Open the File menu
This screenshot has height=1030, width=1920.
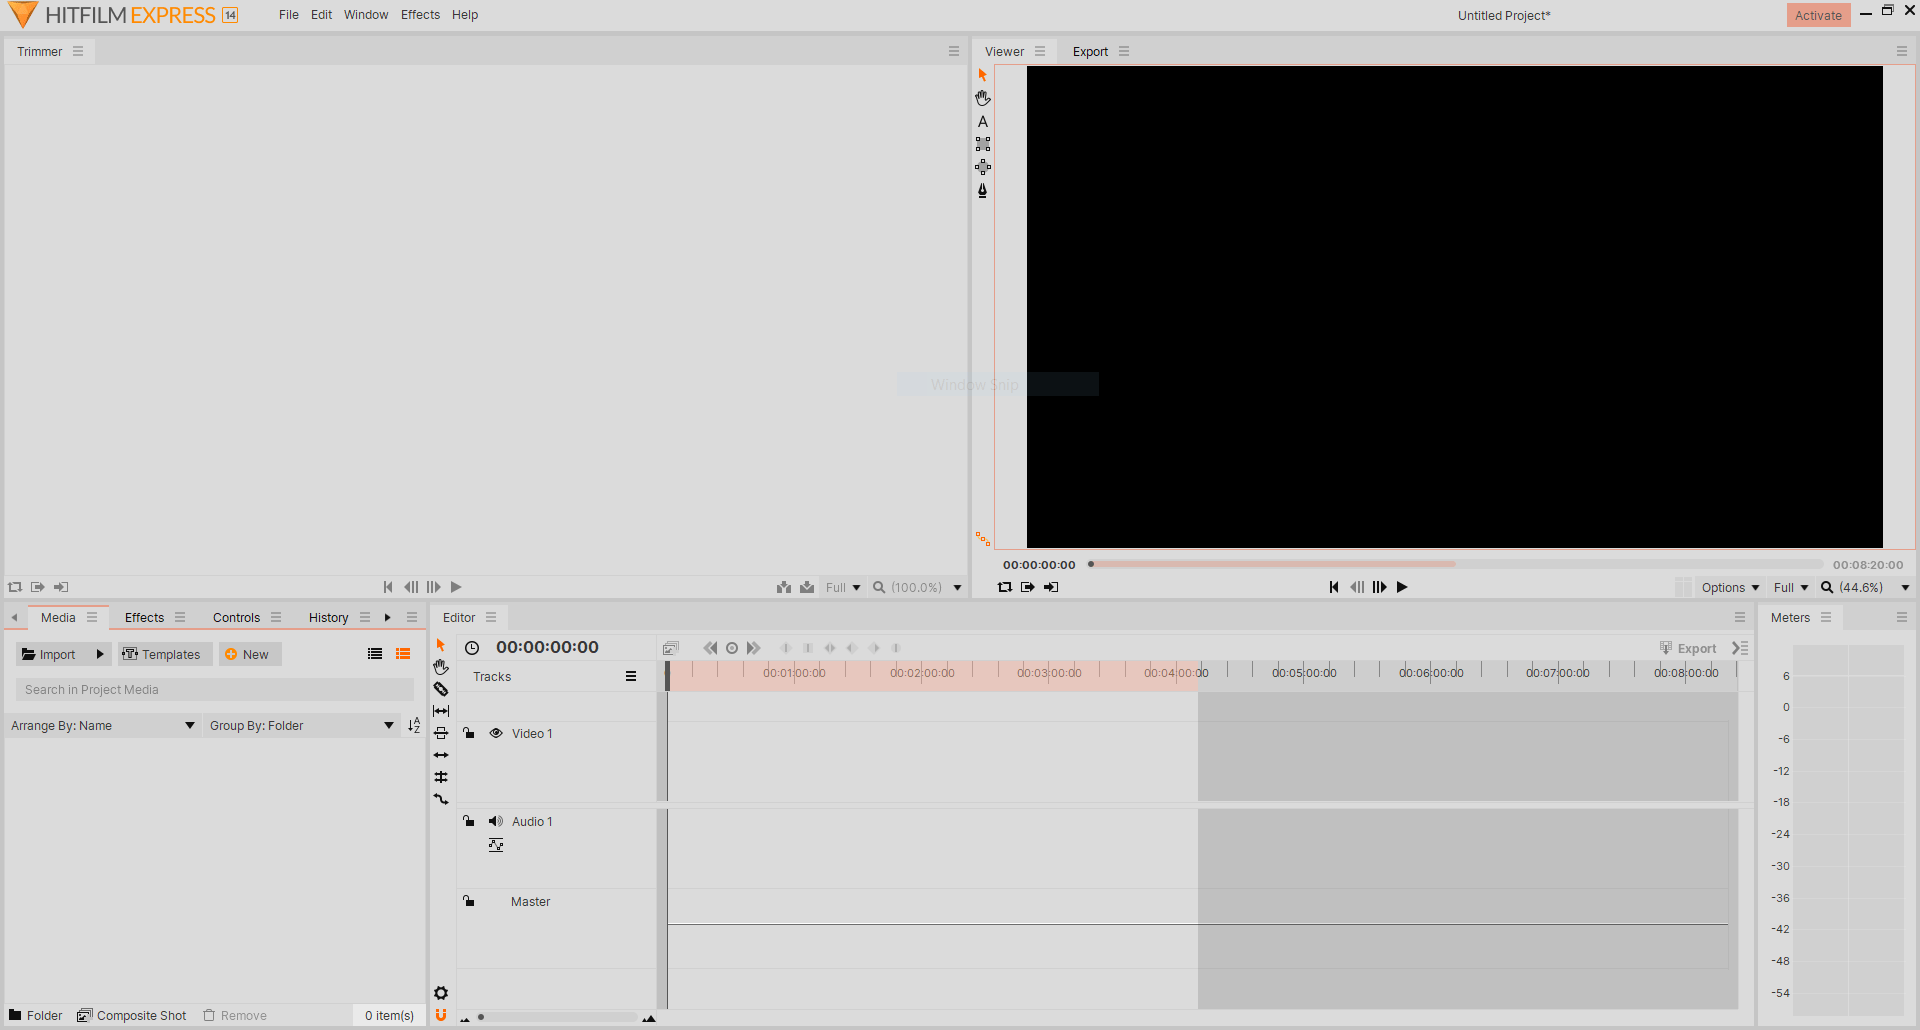coord(289,15)
